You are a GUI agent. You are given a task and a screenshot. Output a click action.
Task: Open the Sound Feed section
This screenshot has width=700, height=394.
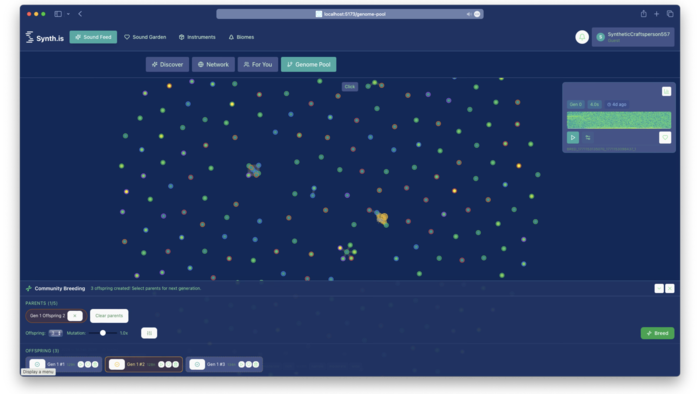tap(93, 37)
